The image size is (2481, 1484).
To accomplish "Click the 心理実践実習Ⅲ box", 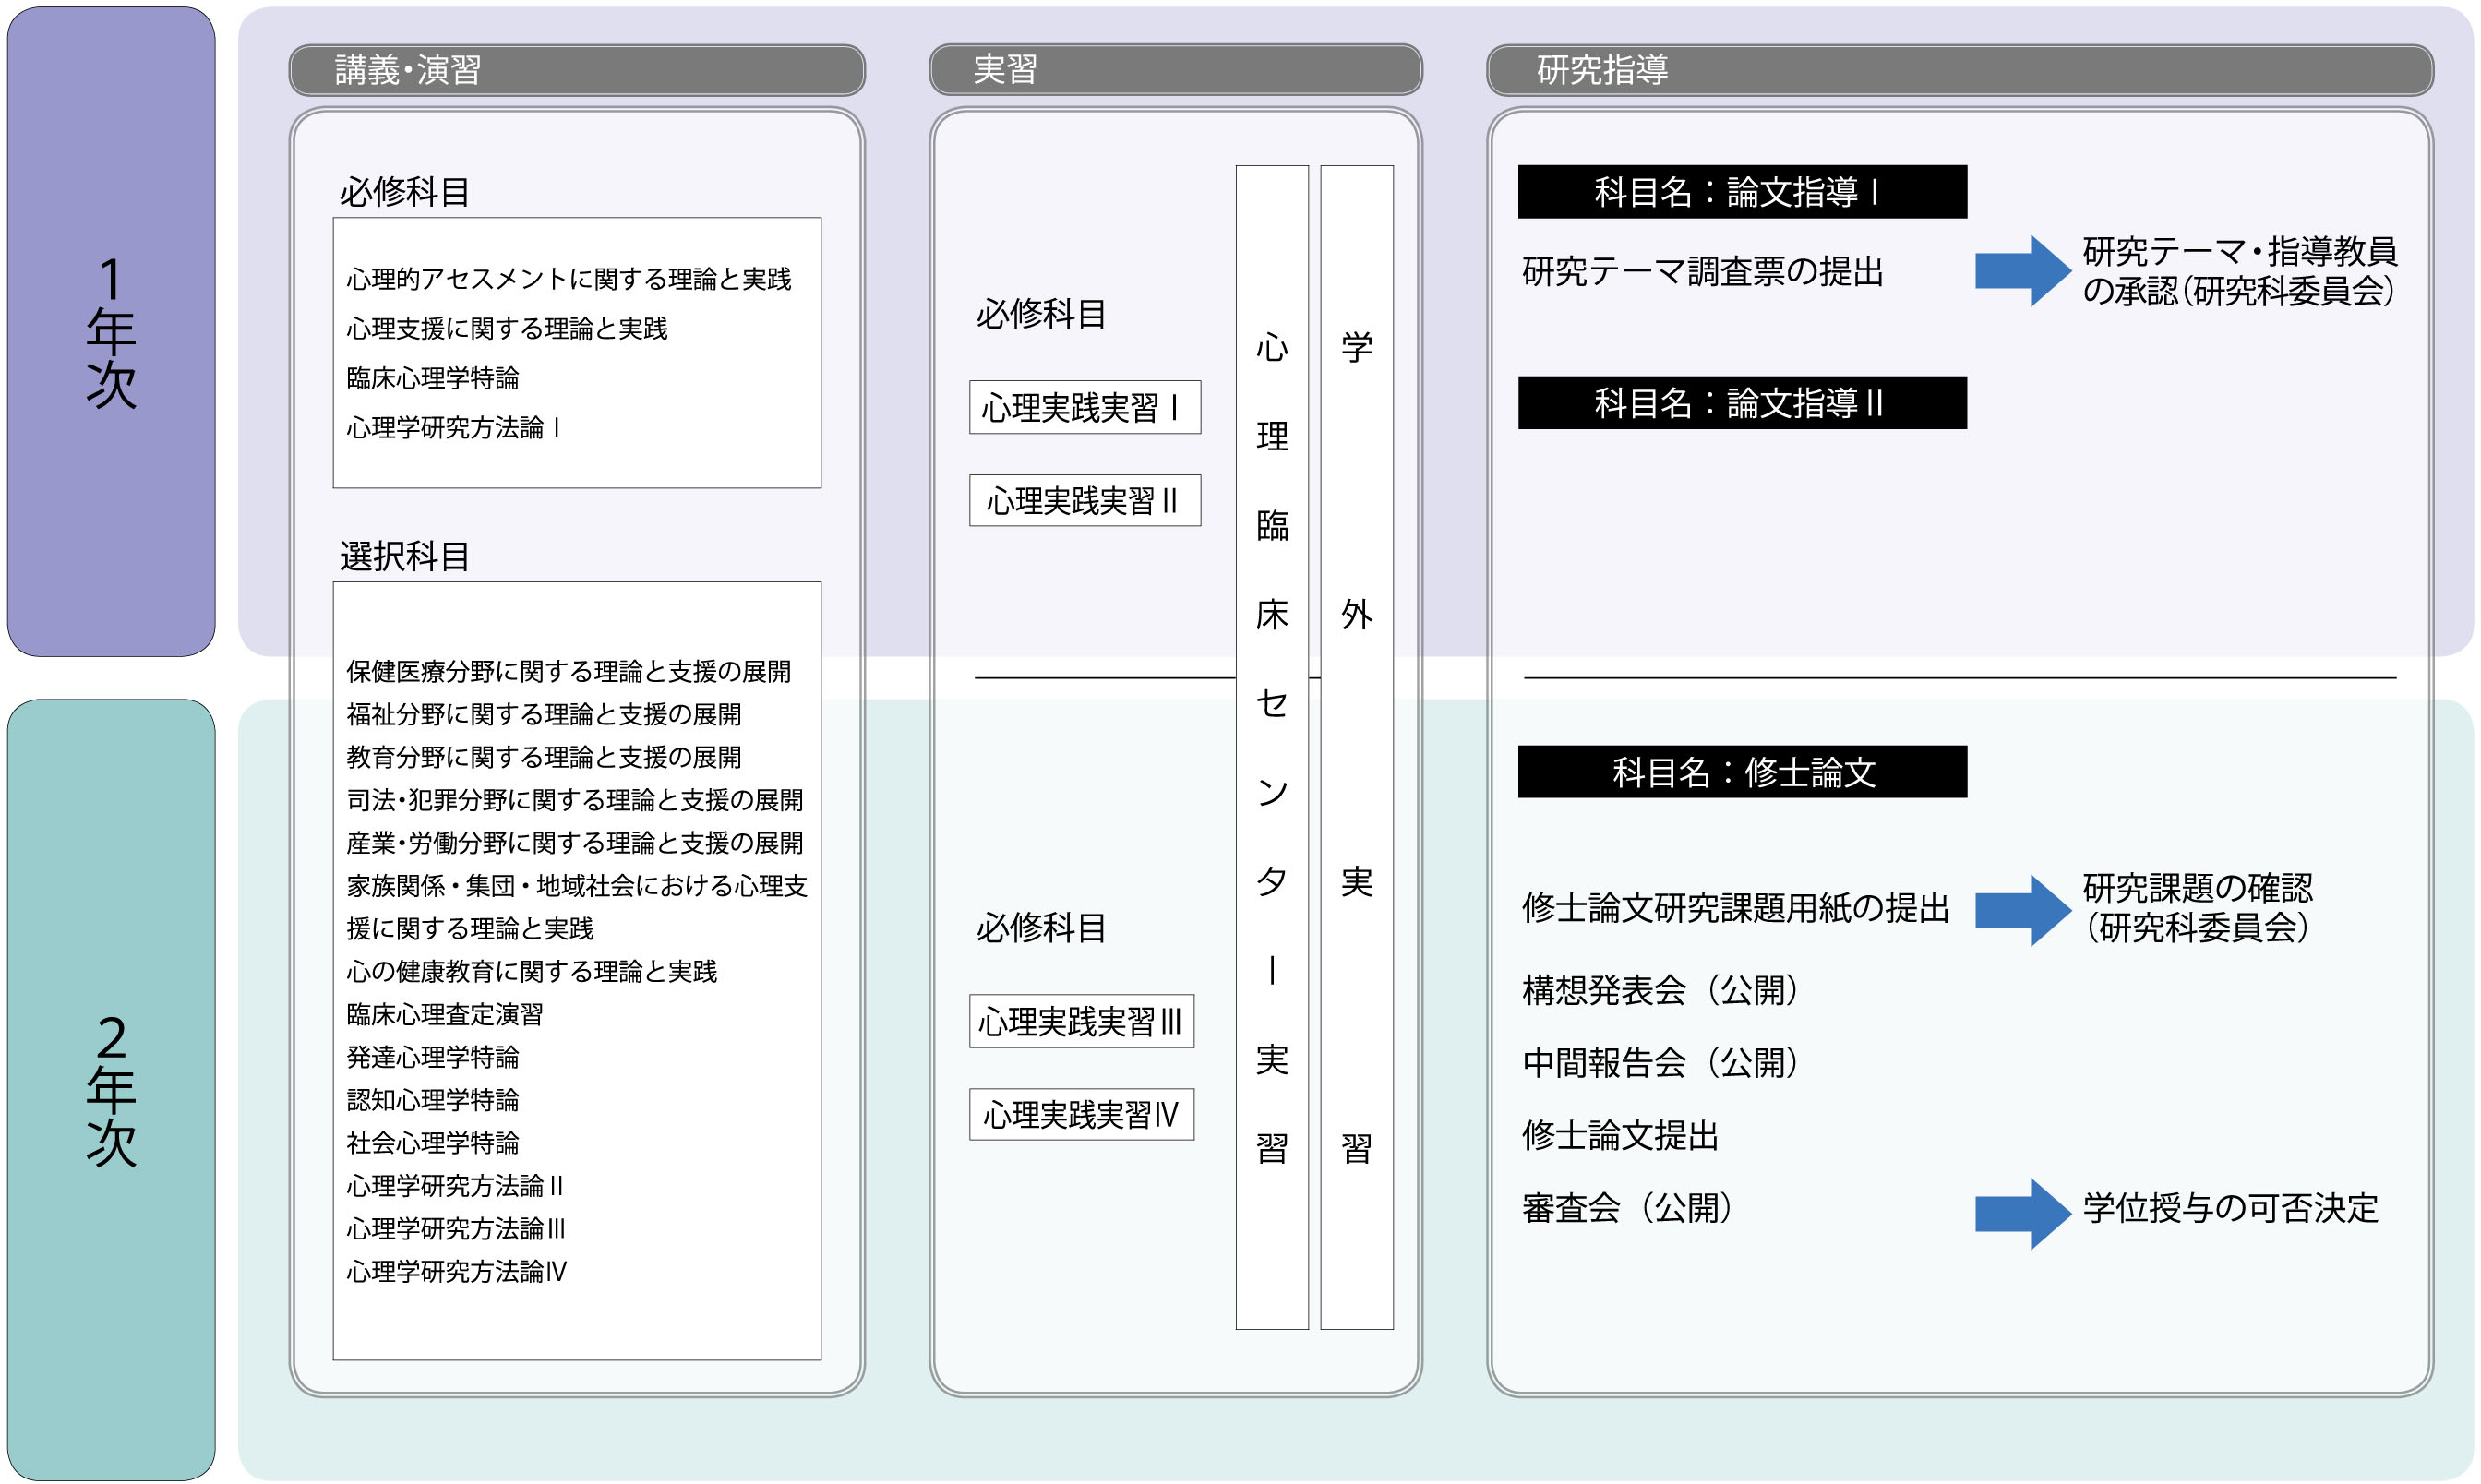I will 1080,1021.
